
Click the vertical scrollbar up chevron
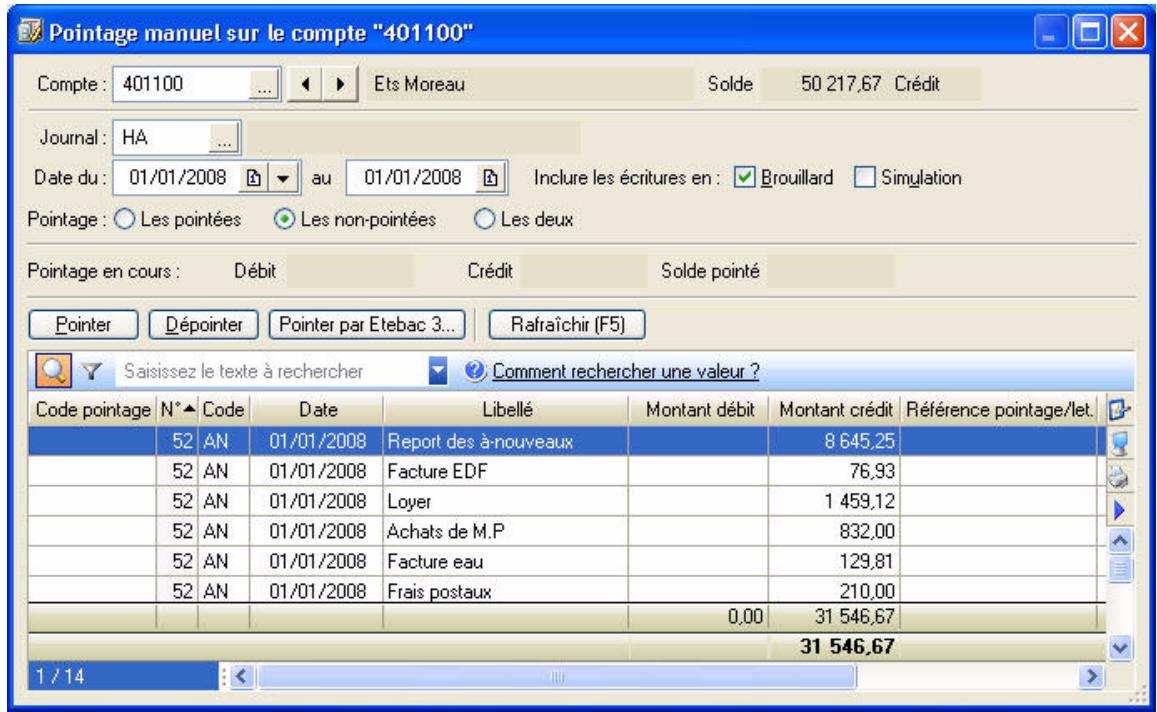click(x=1120, y=542)
